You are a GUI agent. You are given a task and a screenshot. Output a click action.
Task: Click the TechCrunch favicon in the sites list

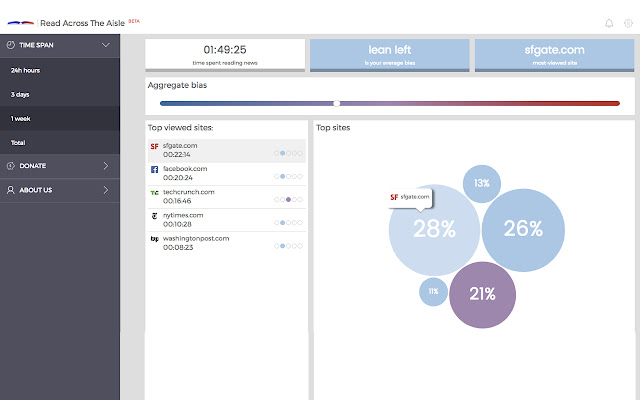pos(154,193)
